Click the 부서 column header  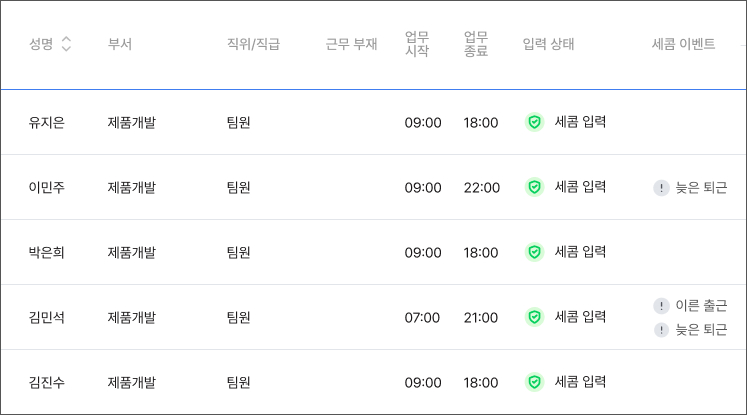(x=120, y=44)
